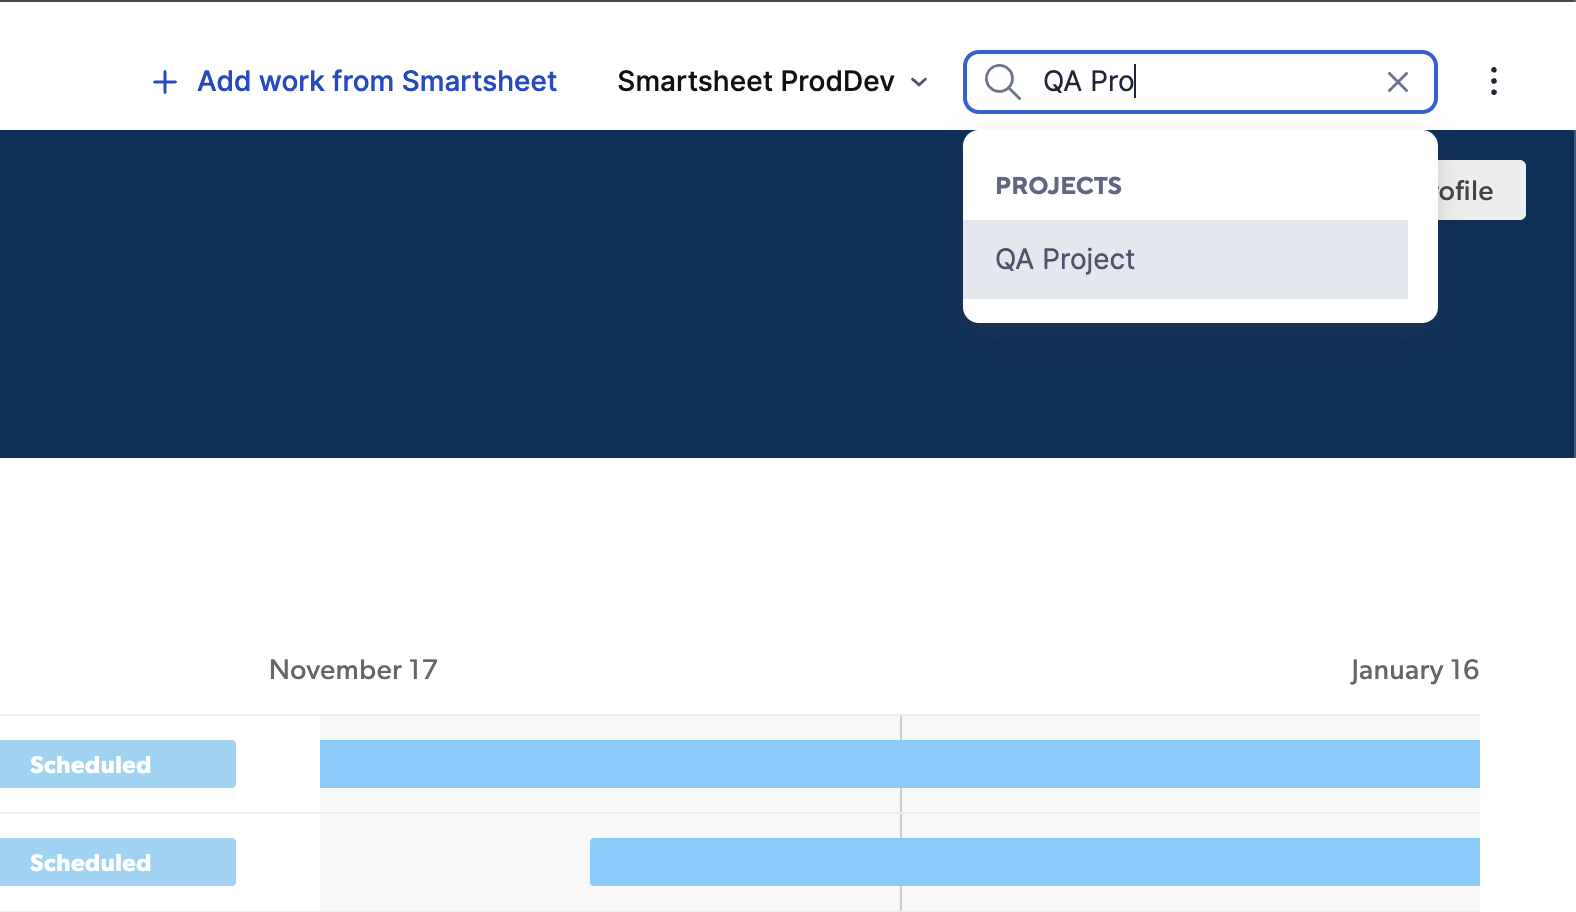The height and width of the screenshot is (912, 1576).
Task: Click the January 16 date label
Action: (1416, 670)
